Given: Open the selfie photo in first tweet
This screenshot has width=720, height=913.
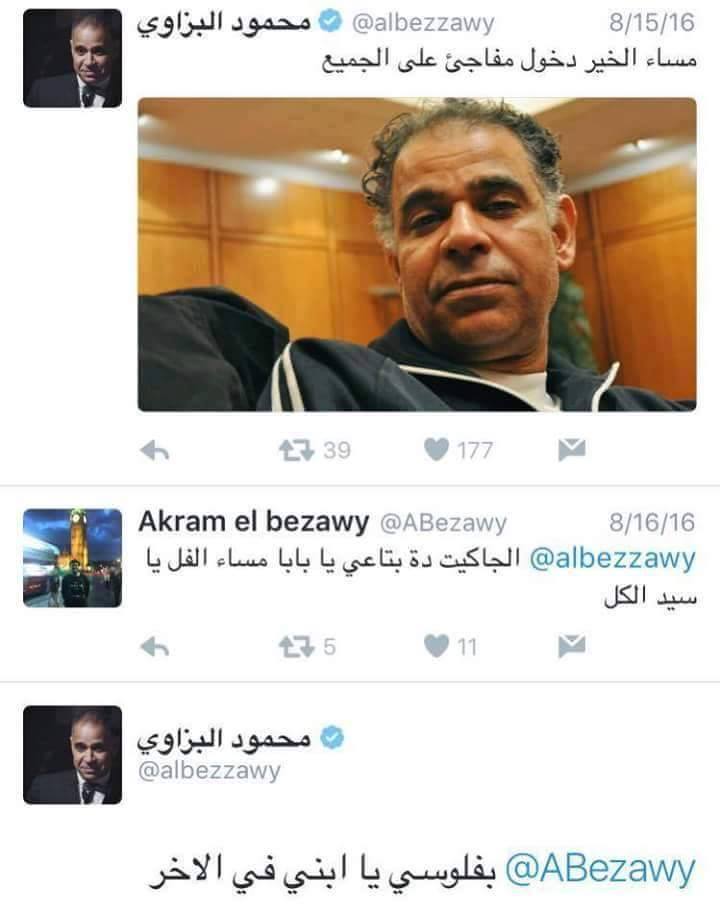Looking at the screenshot, I should 417,254.
